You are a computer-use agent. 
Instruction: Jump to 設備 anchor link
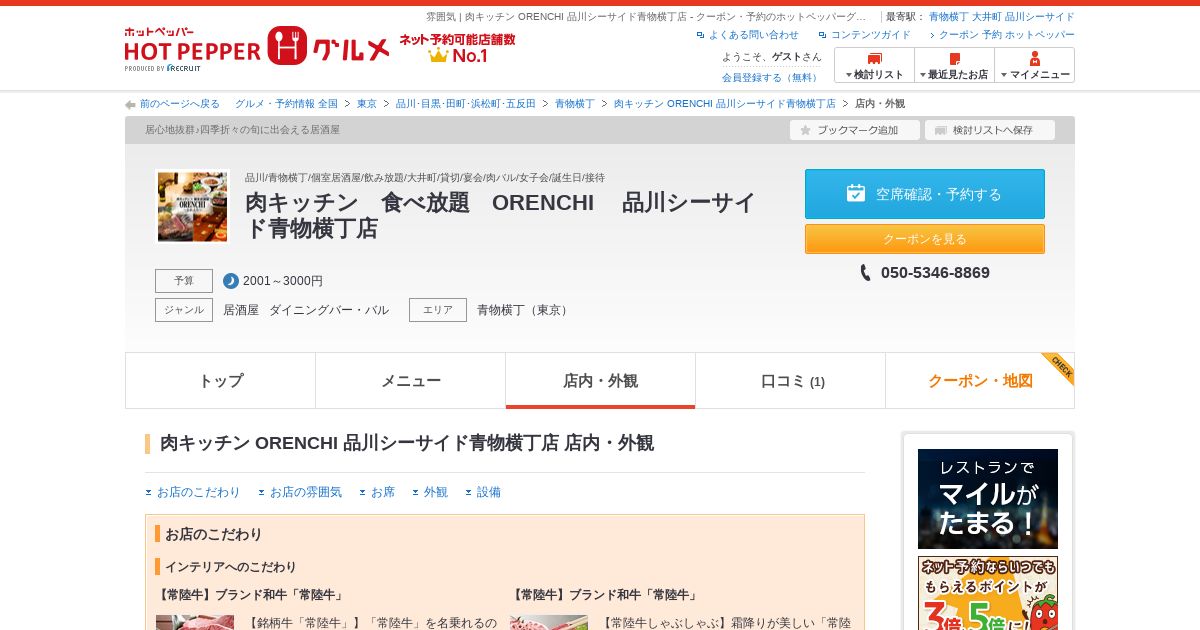click(489, 492)
